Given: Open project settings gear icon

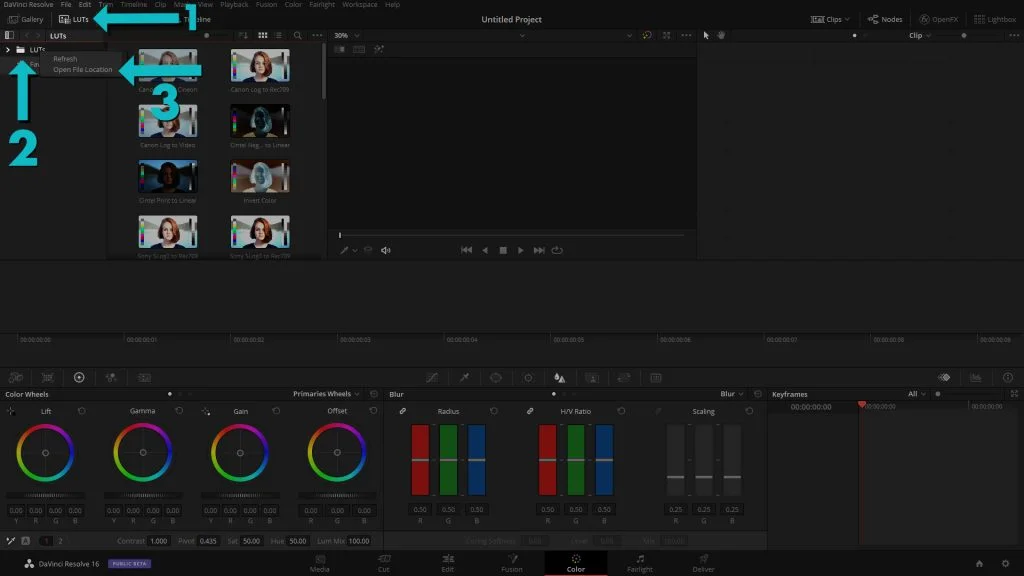Looking at the screenshot, I should [1005, 564].
